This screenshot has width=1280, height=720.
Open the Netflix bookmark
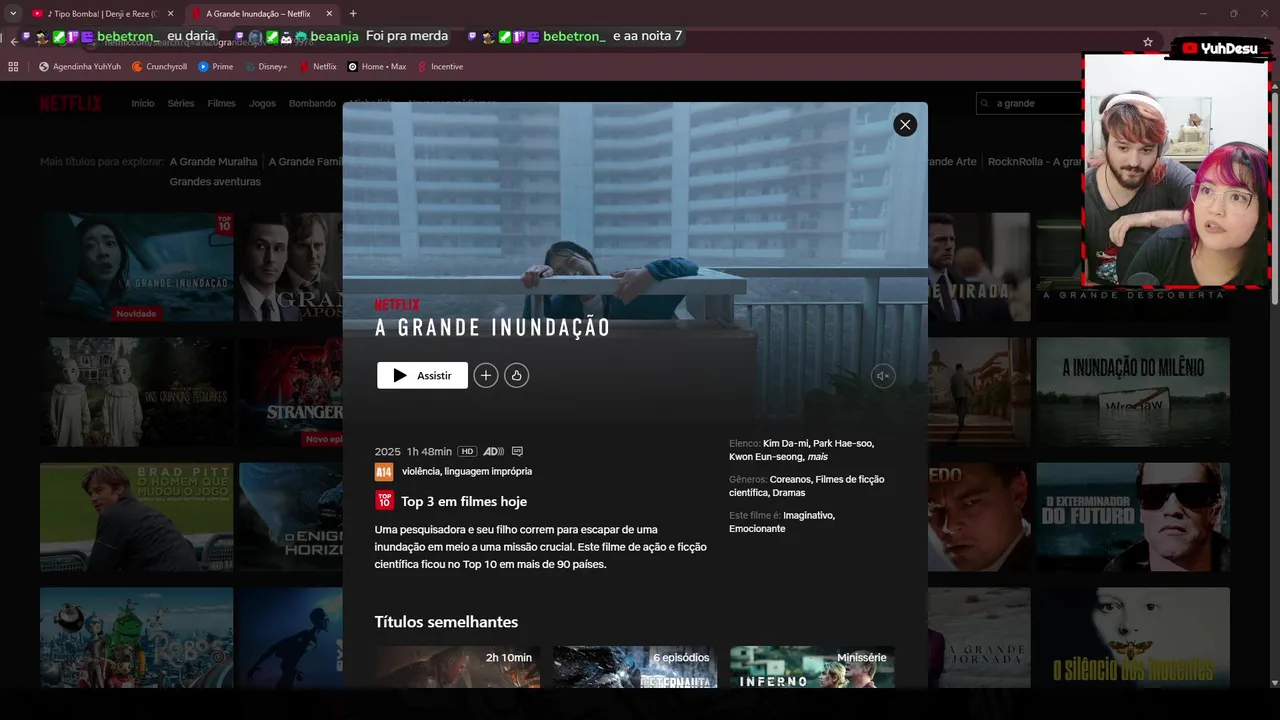tap(318, 67)
